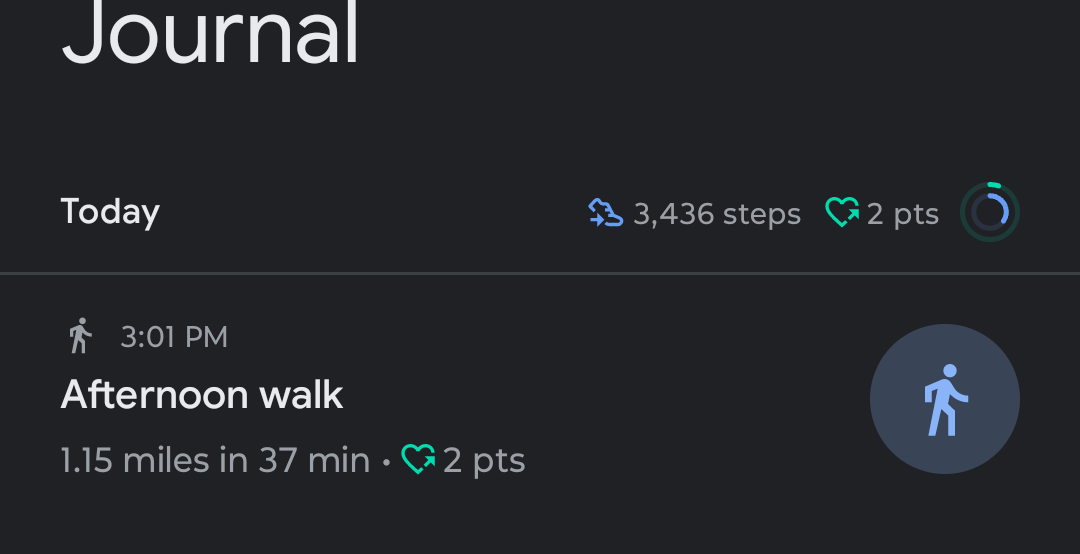Tap the heart icon in walk details
Screen dimensions: 1080x554
click(x=418, y=459)
